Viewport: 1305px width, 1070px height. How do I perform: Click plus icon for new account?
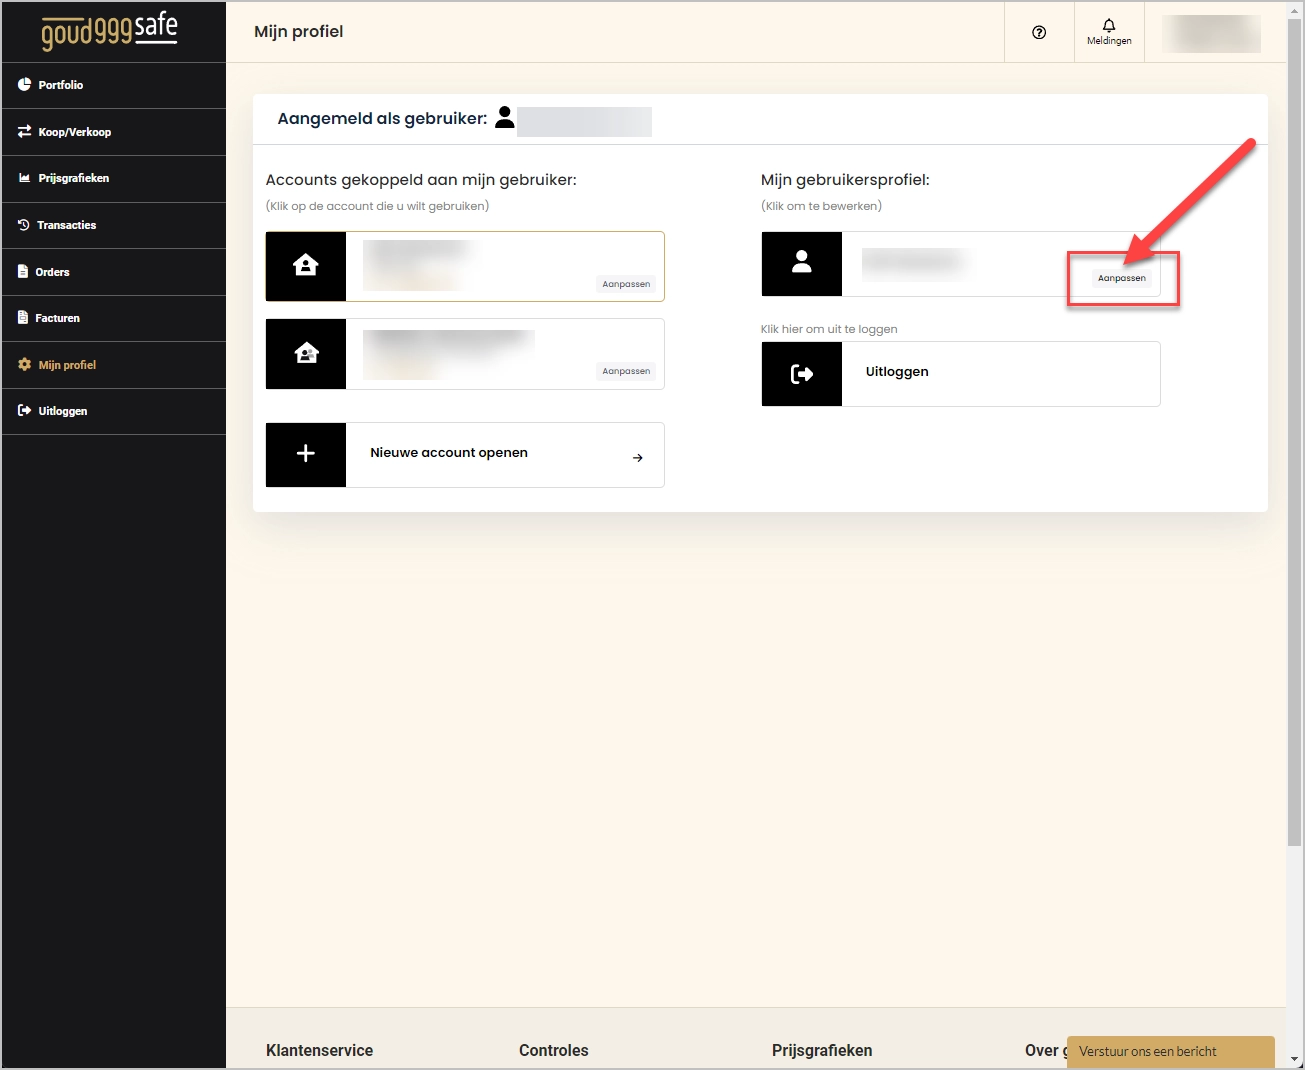306,454
